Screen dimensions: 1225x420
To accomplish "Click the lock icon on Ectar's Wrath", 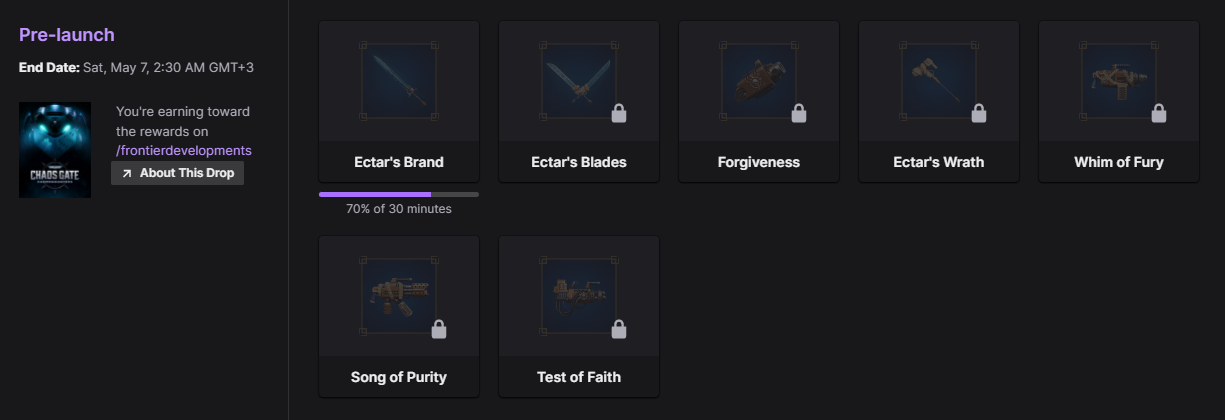I will point(979,114).
